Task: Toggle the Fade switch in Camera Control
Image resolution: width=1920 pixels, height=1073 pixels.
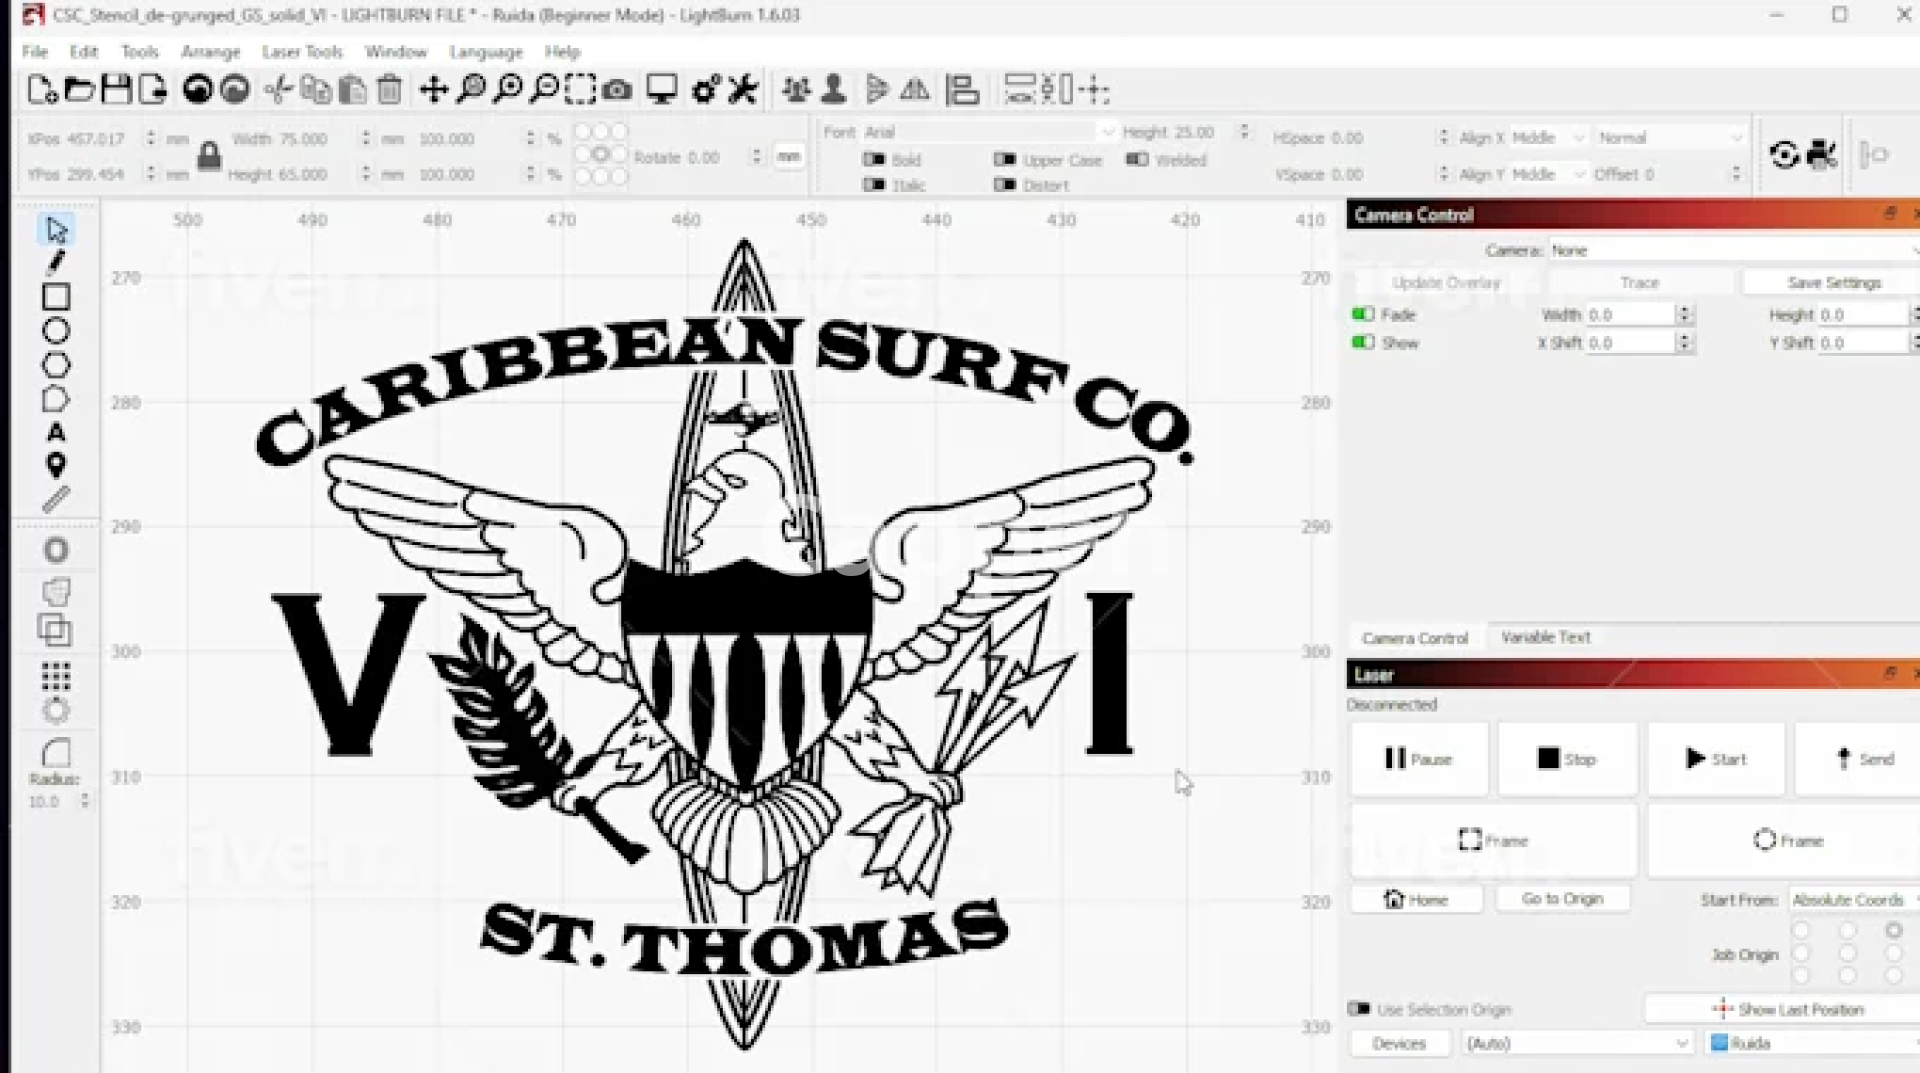Action: (1362, 314)
